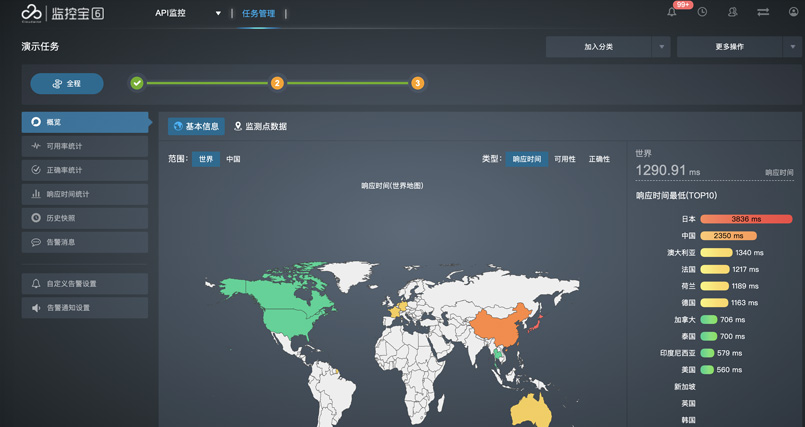Image resolution: width=805 pixels, height=427 pixels.
Task: Open the API监控 dropdown arrow
Action: tap(218, 13)
